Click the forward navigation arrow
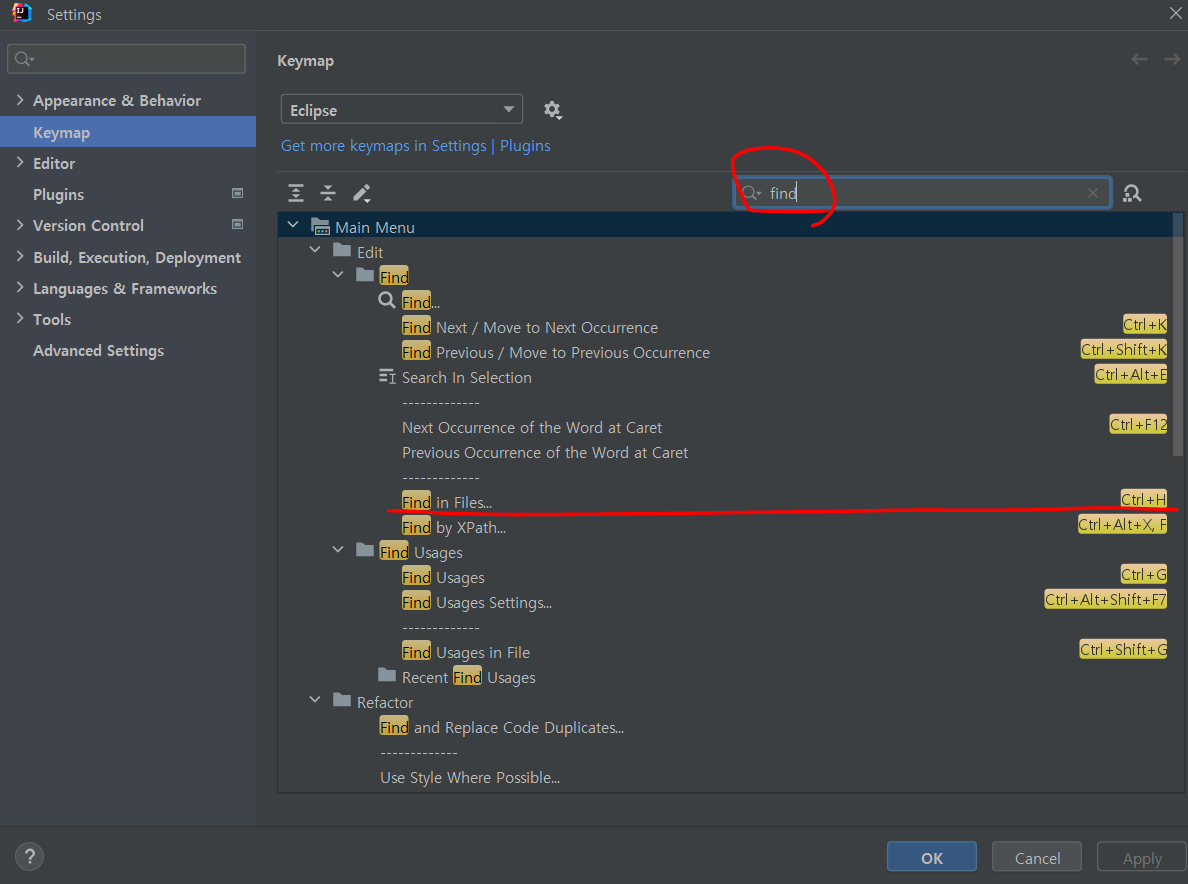 pos(1172,59)
